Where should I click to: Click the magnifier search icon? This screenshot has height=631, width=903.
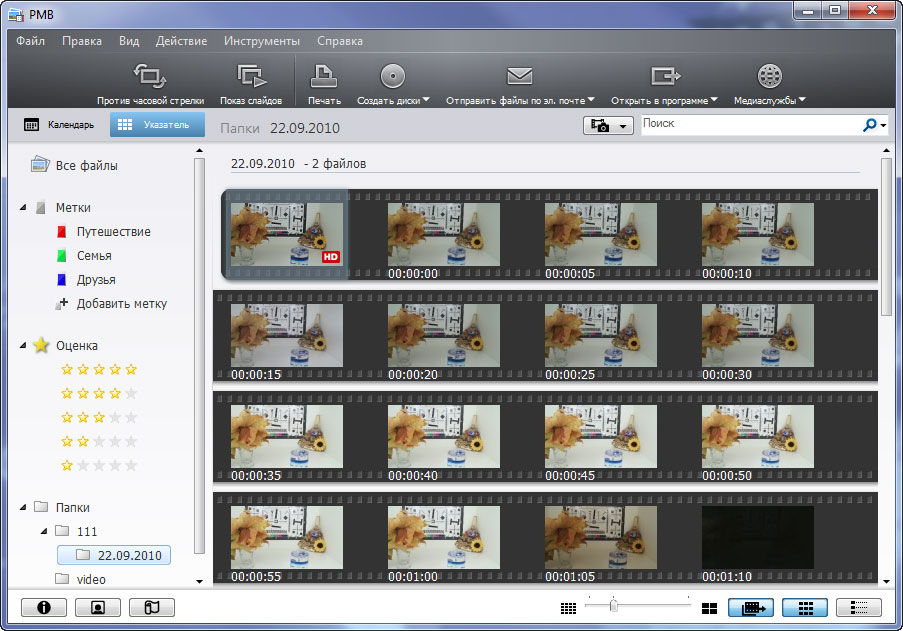869,124
